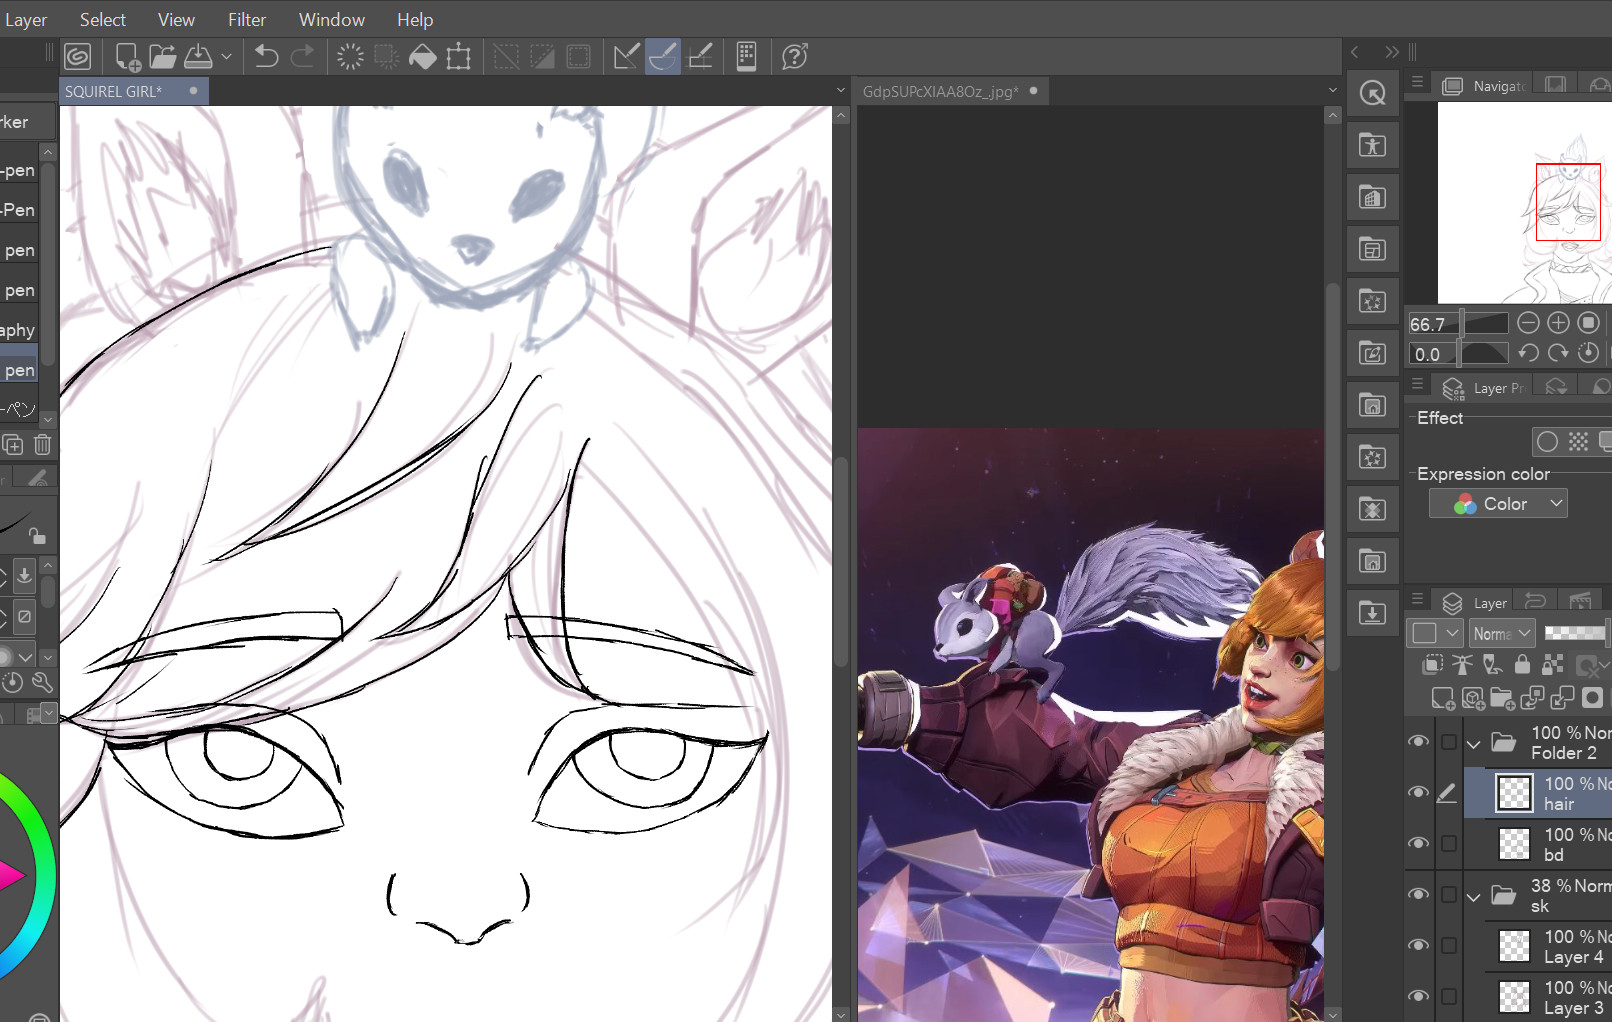Screen dimensions: 1612x1022
Task: Click the Clear icon in the command bar
Action: pyautogui.click(x=350, y=57)
